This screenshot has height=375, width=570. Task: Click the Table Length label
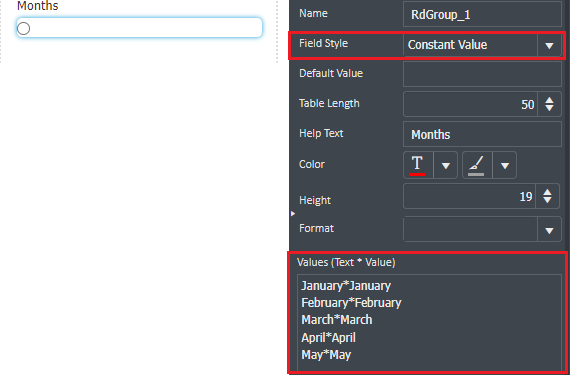pos(329,104)
